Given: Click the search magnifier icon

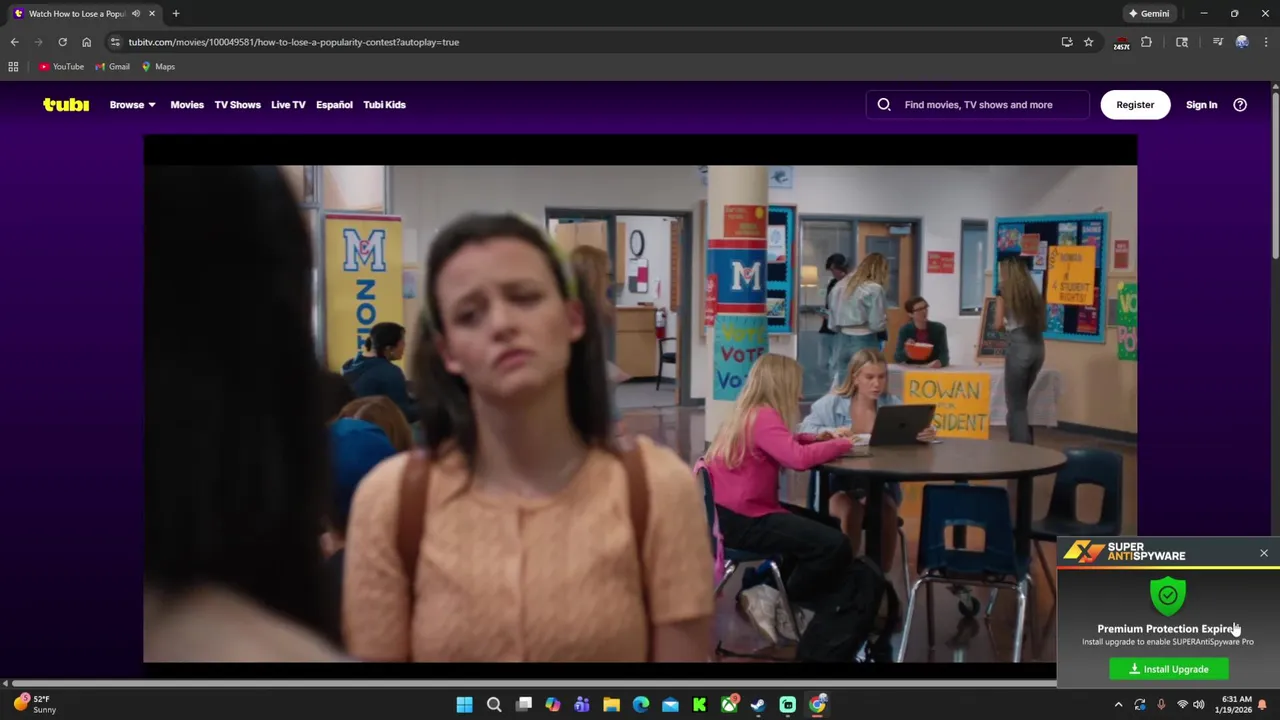Looking at the screenshot, I should 884,104.
